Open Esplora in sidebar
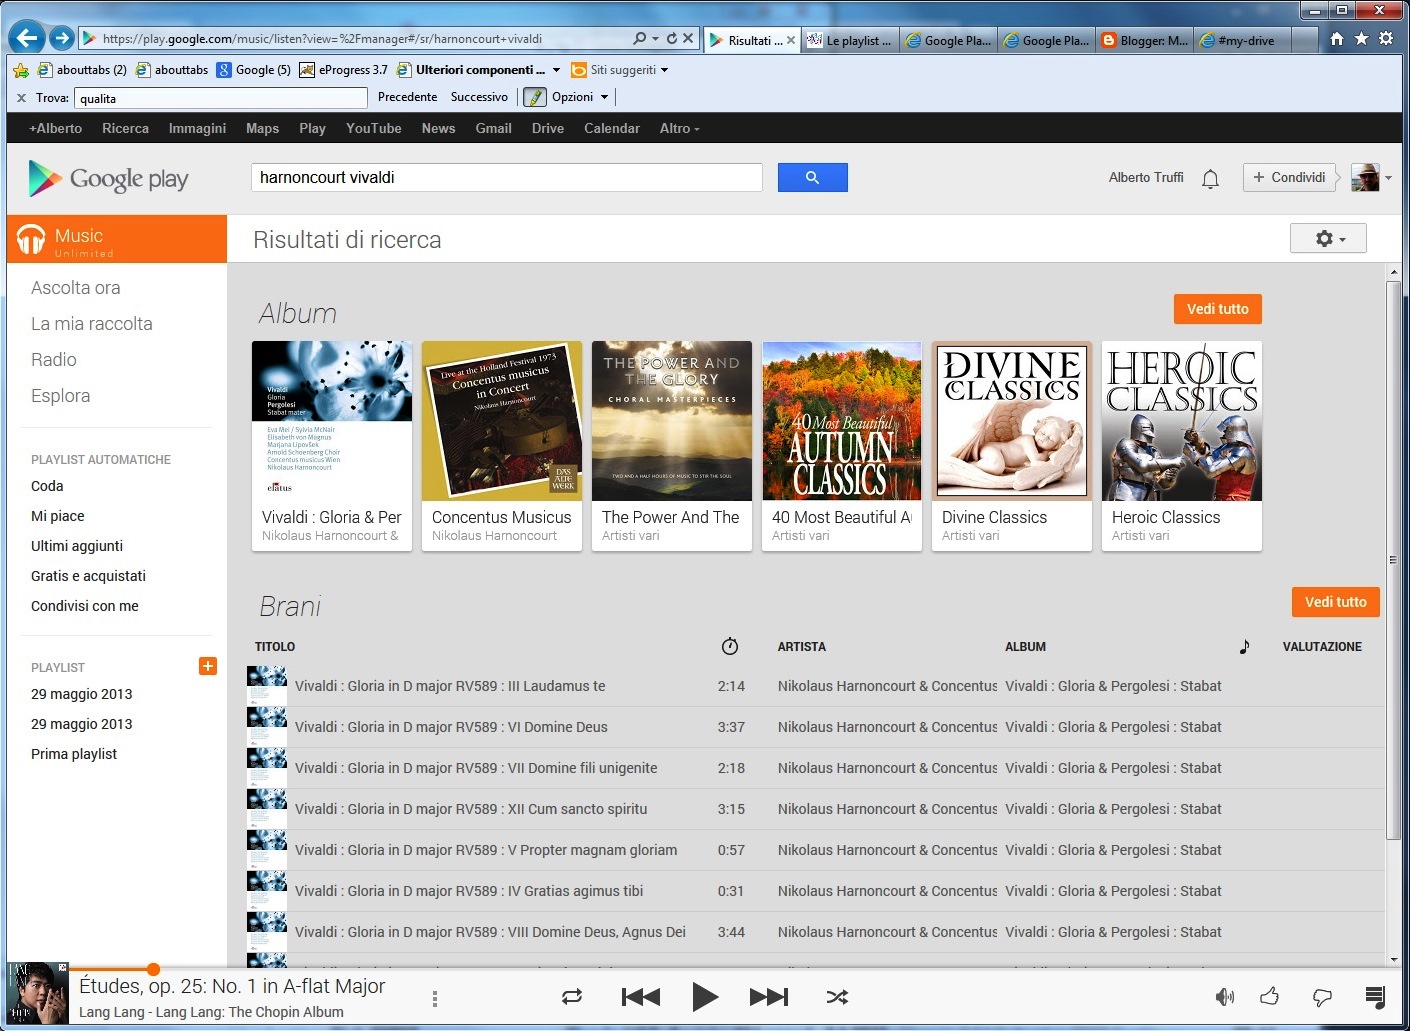This screenshot has height=1031, width=1410. pyautogui.click(x=60, y=396)
